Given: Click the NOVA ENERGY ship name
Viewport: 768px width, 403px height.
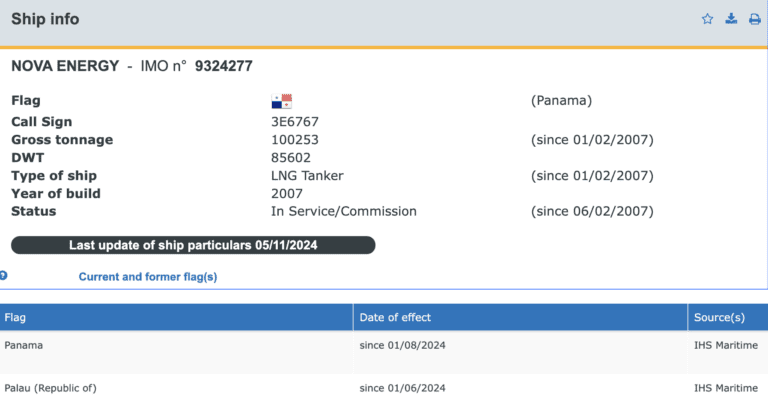Looking at the screenshot, I should tap(66, 66).
